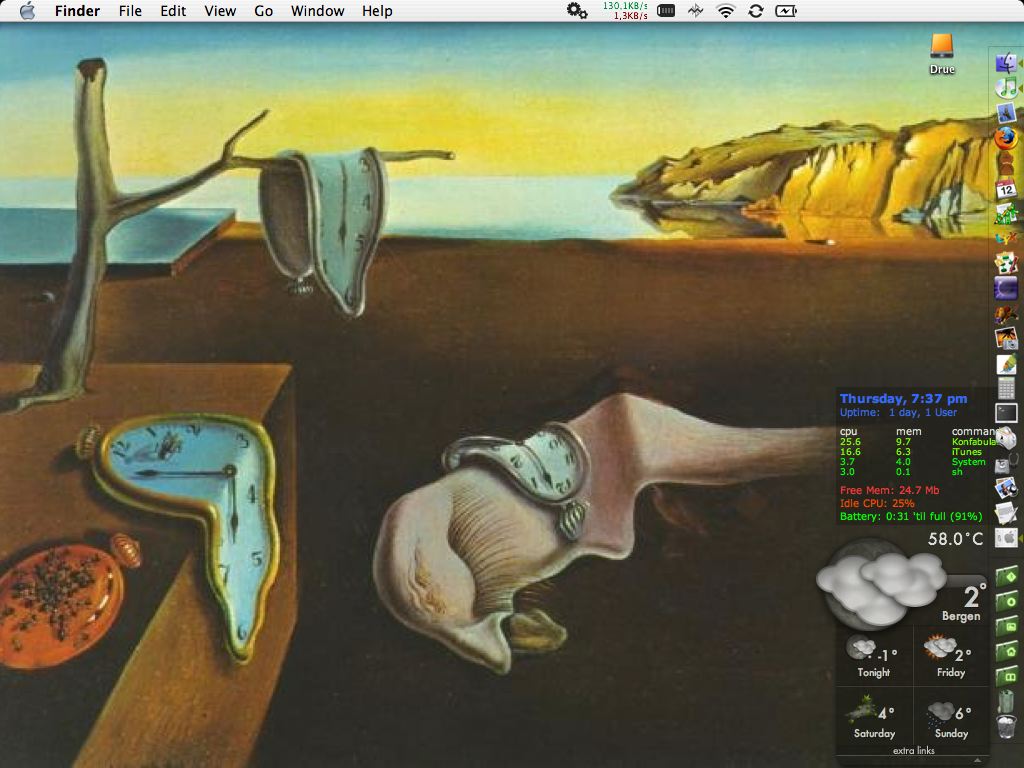Screen dimensions: 1024x768
Task: Click the Free Mem: 24.7 Mb readout
Action: tap(889, 490)
